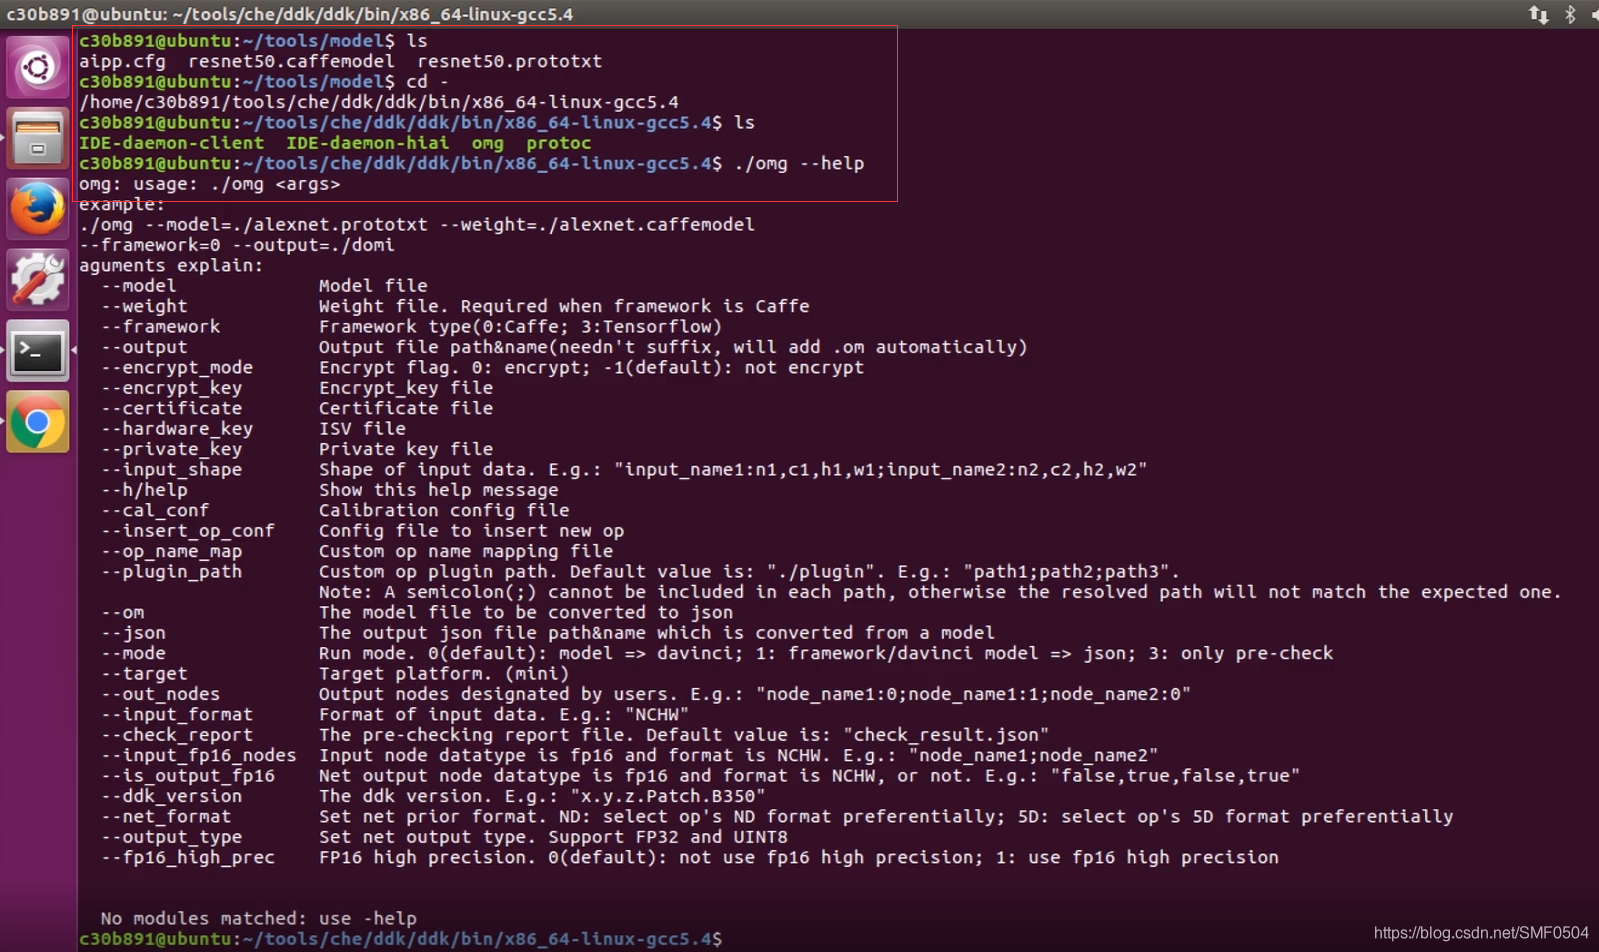Click the --encrypt_mode argument line

[x=482, y=368]
